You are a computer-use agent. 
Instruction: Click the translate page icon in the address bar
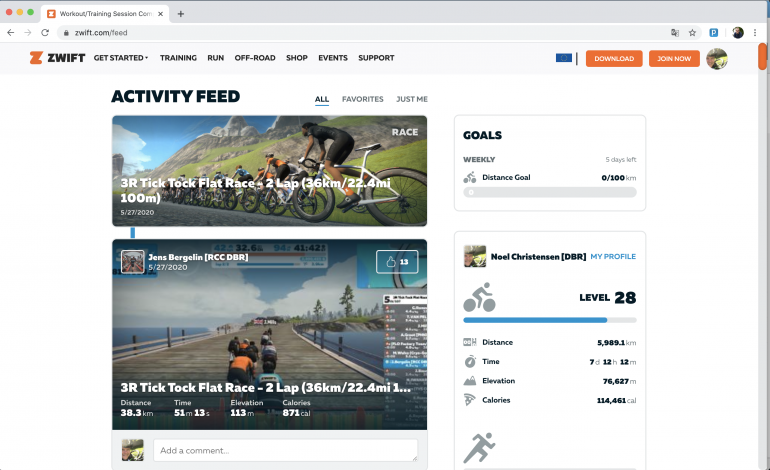click(675, 33)
